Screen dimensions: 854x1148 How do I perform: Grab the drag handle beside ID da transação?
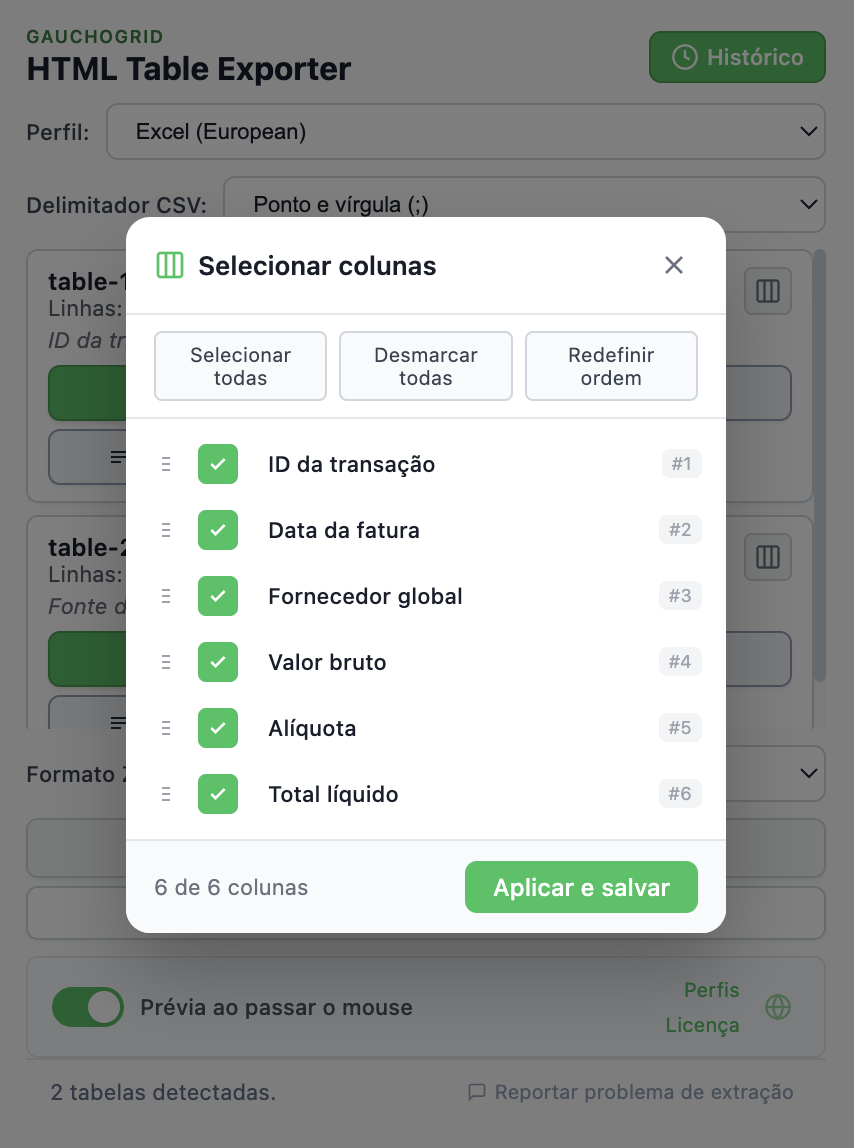click(x=166, y=464)
